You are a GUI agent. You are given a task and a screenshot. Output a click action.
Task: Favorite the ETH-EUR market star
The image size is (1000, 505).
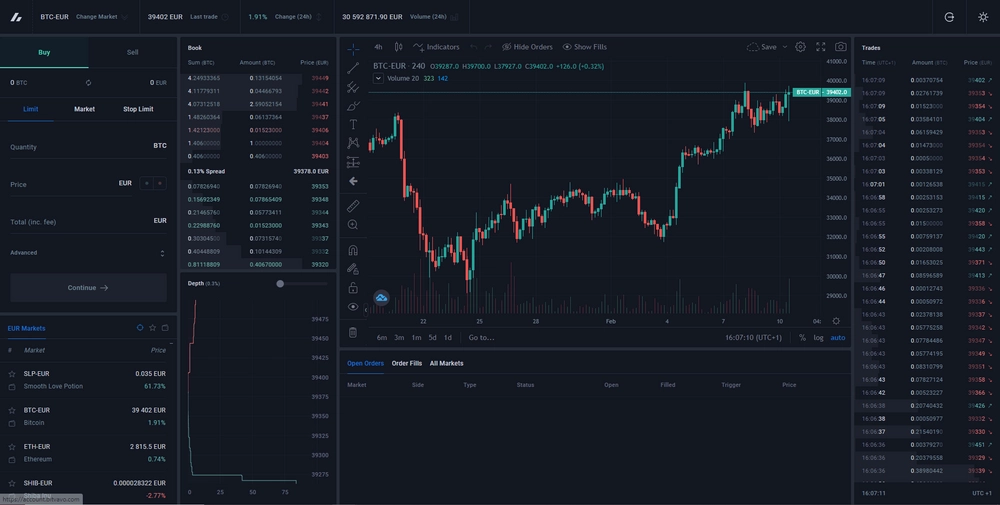pyautogui.click(x=11, y=447)
